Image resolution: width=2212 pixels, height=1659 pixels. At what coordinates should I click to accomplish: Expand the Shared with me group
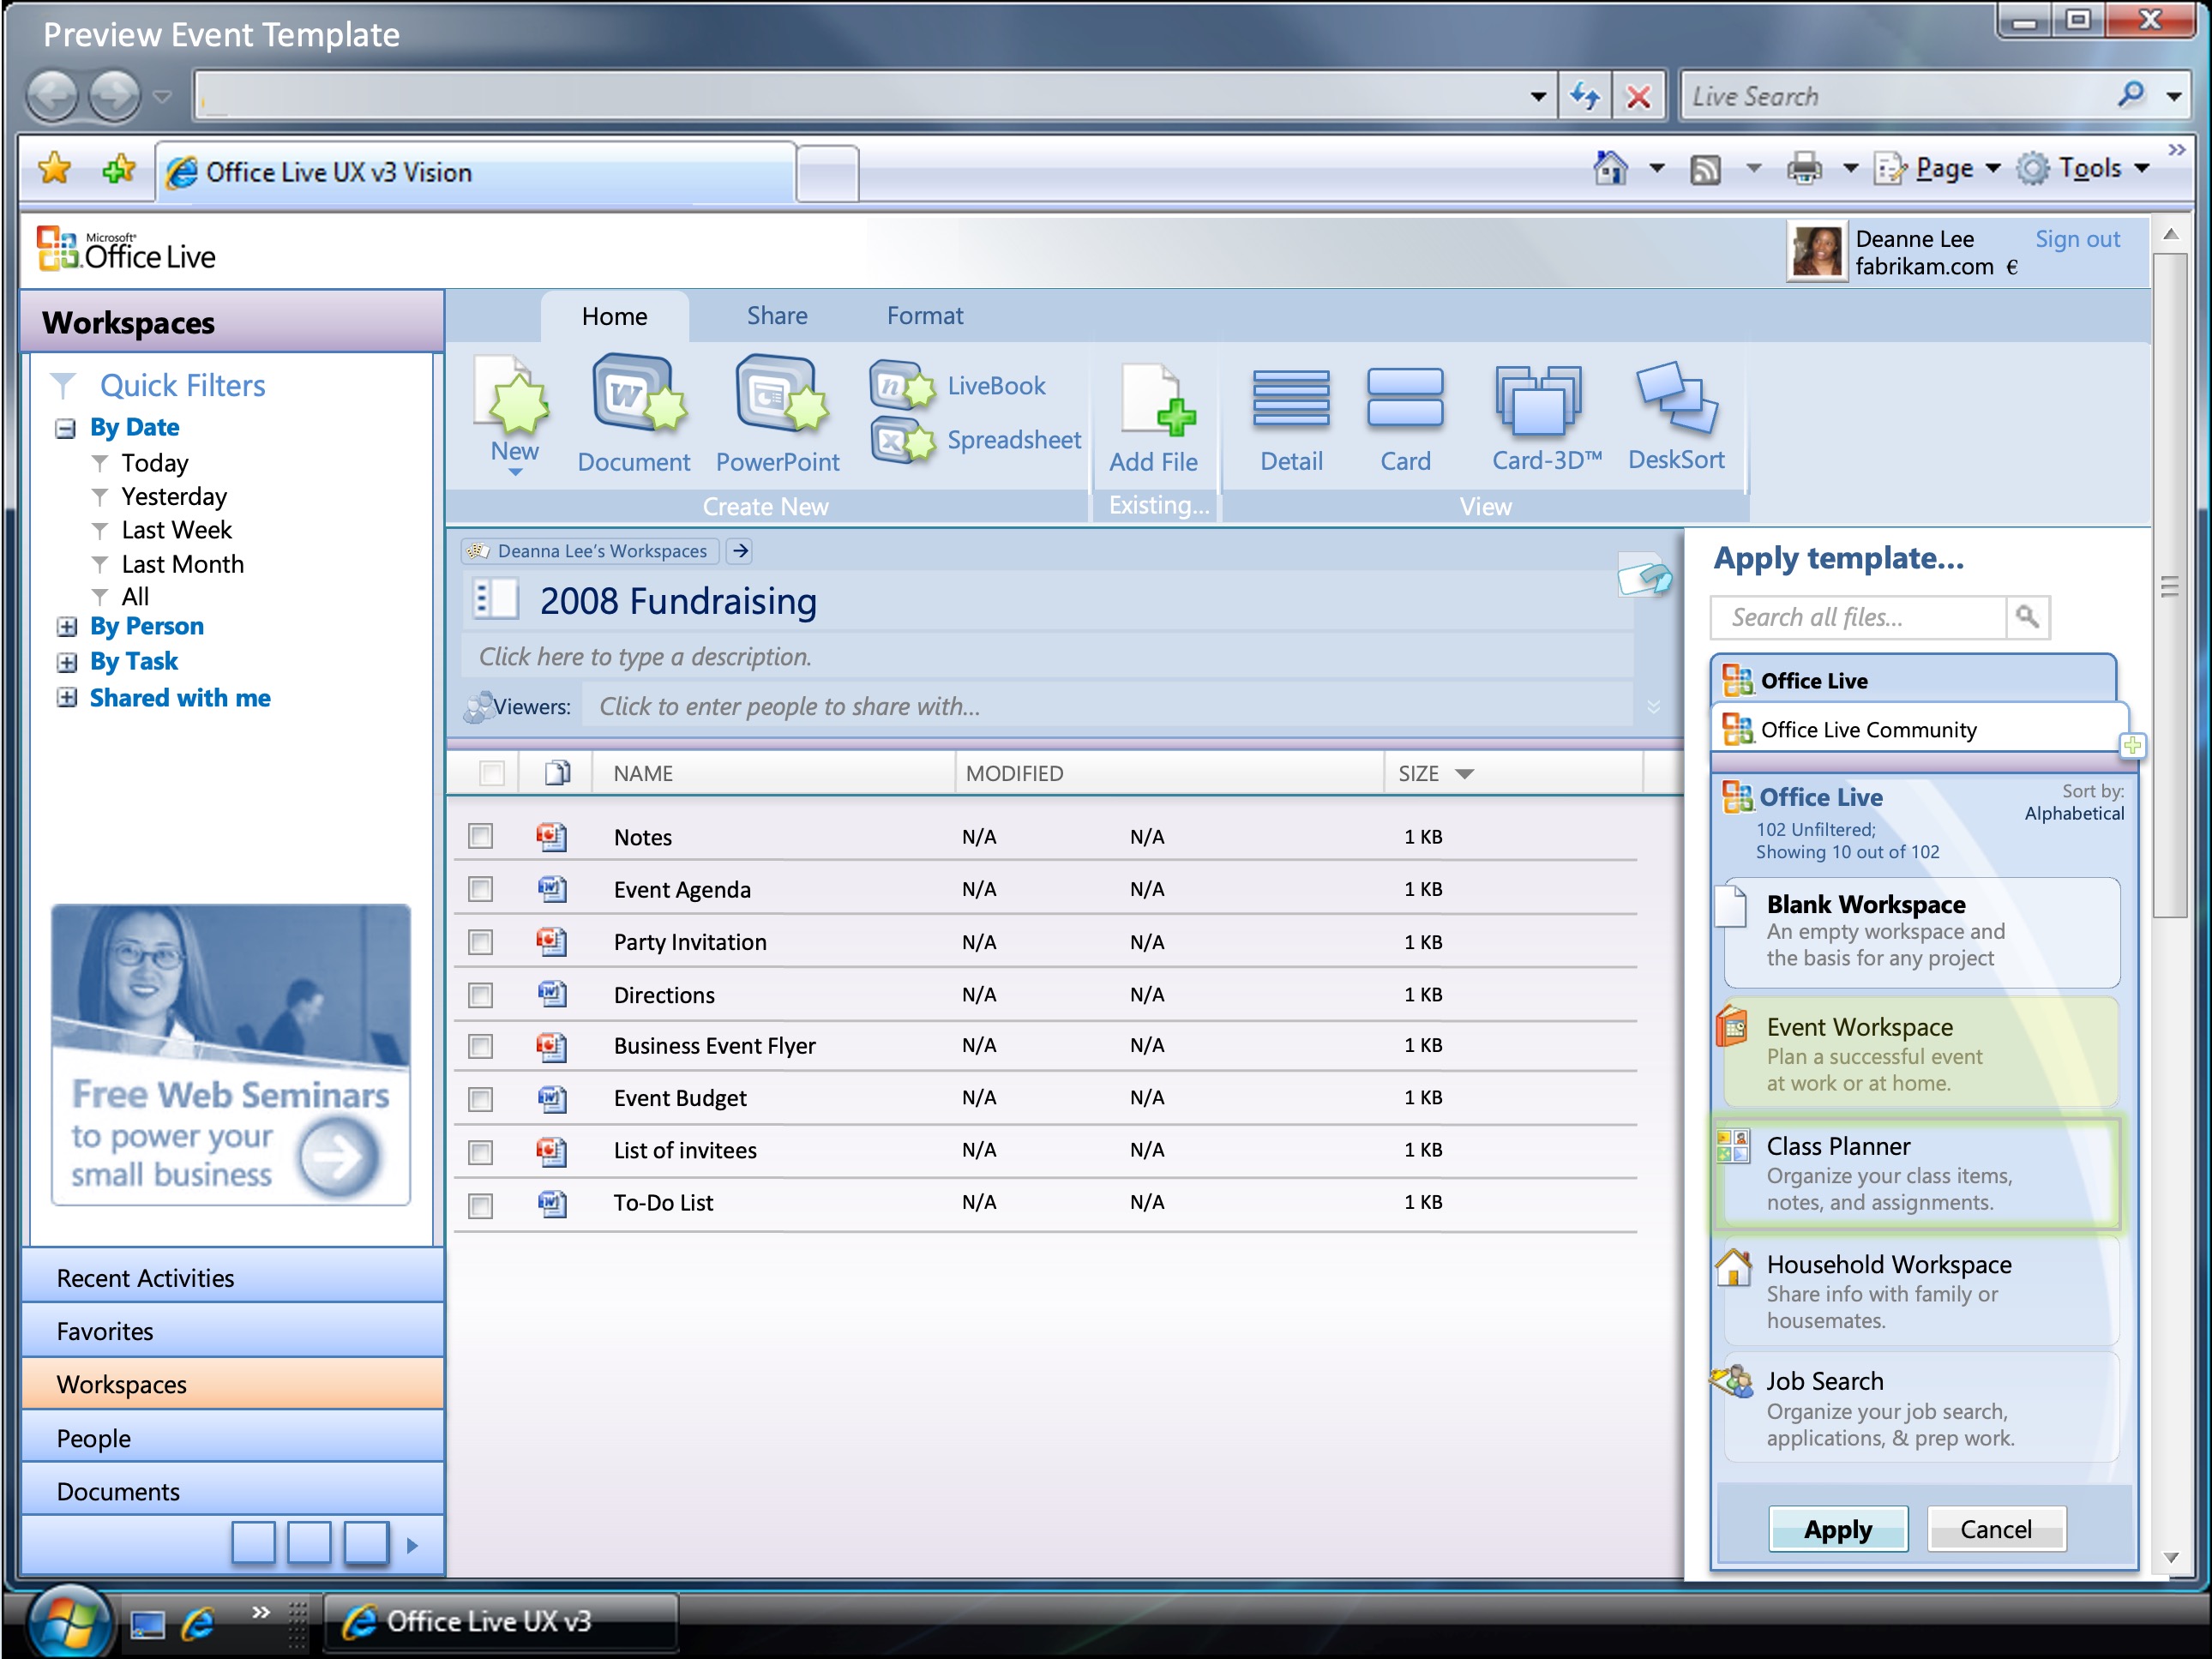point(66,698)
